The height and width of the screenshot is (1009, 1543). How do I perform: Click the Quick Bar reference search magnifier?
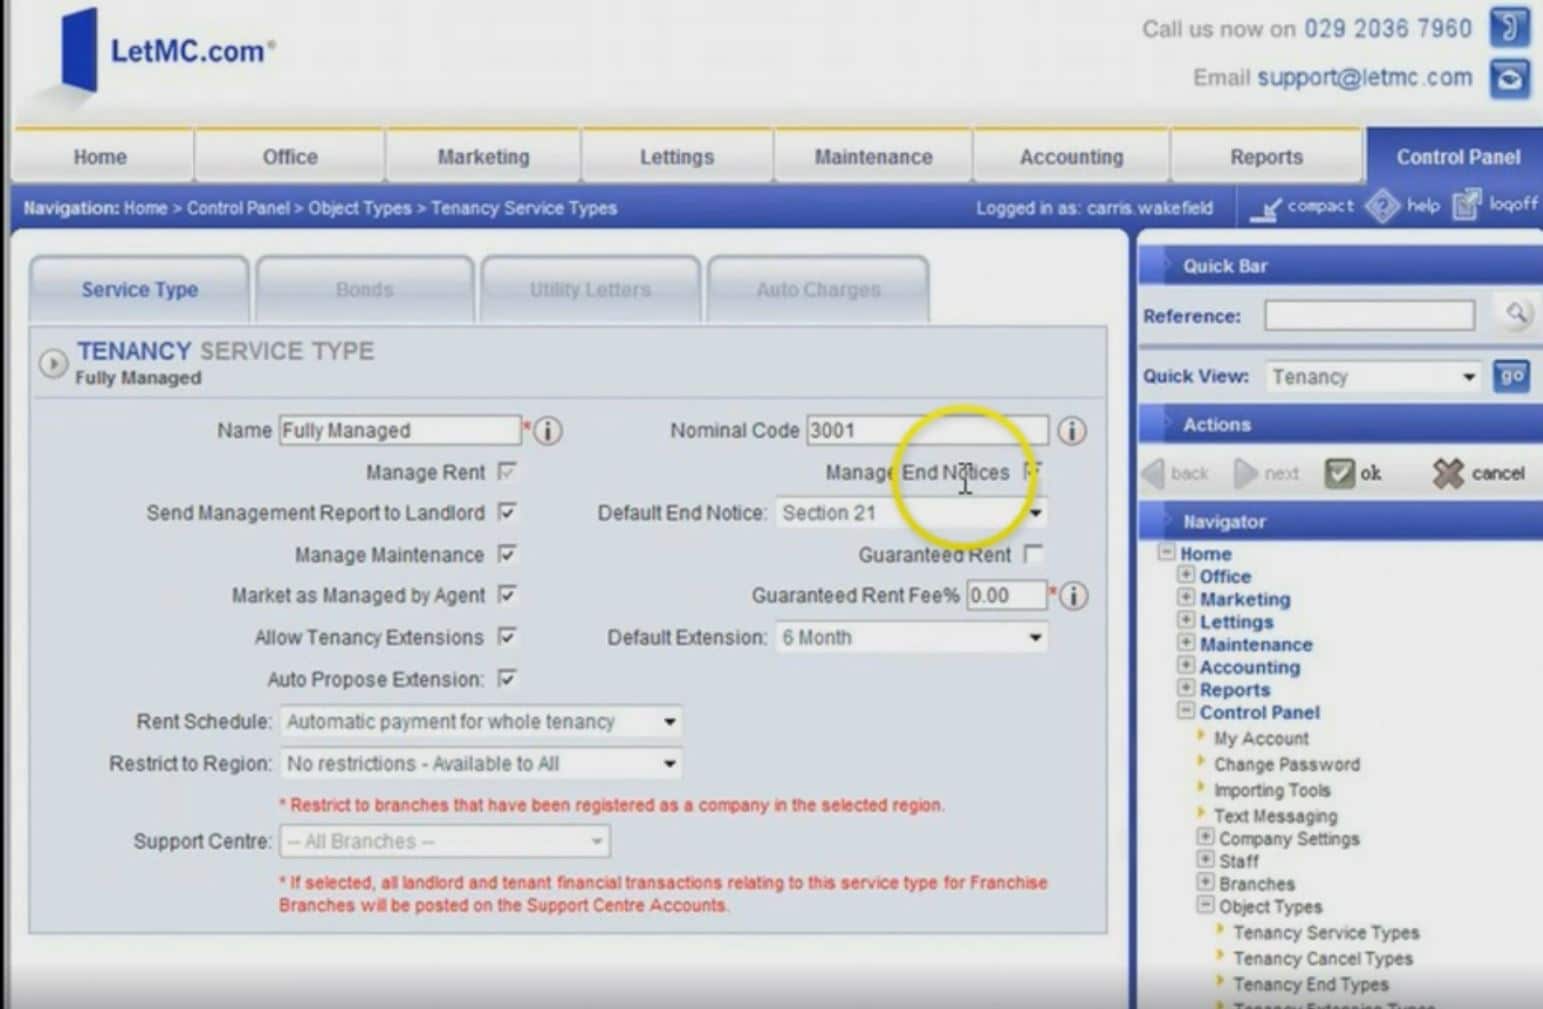1516,315
